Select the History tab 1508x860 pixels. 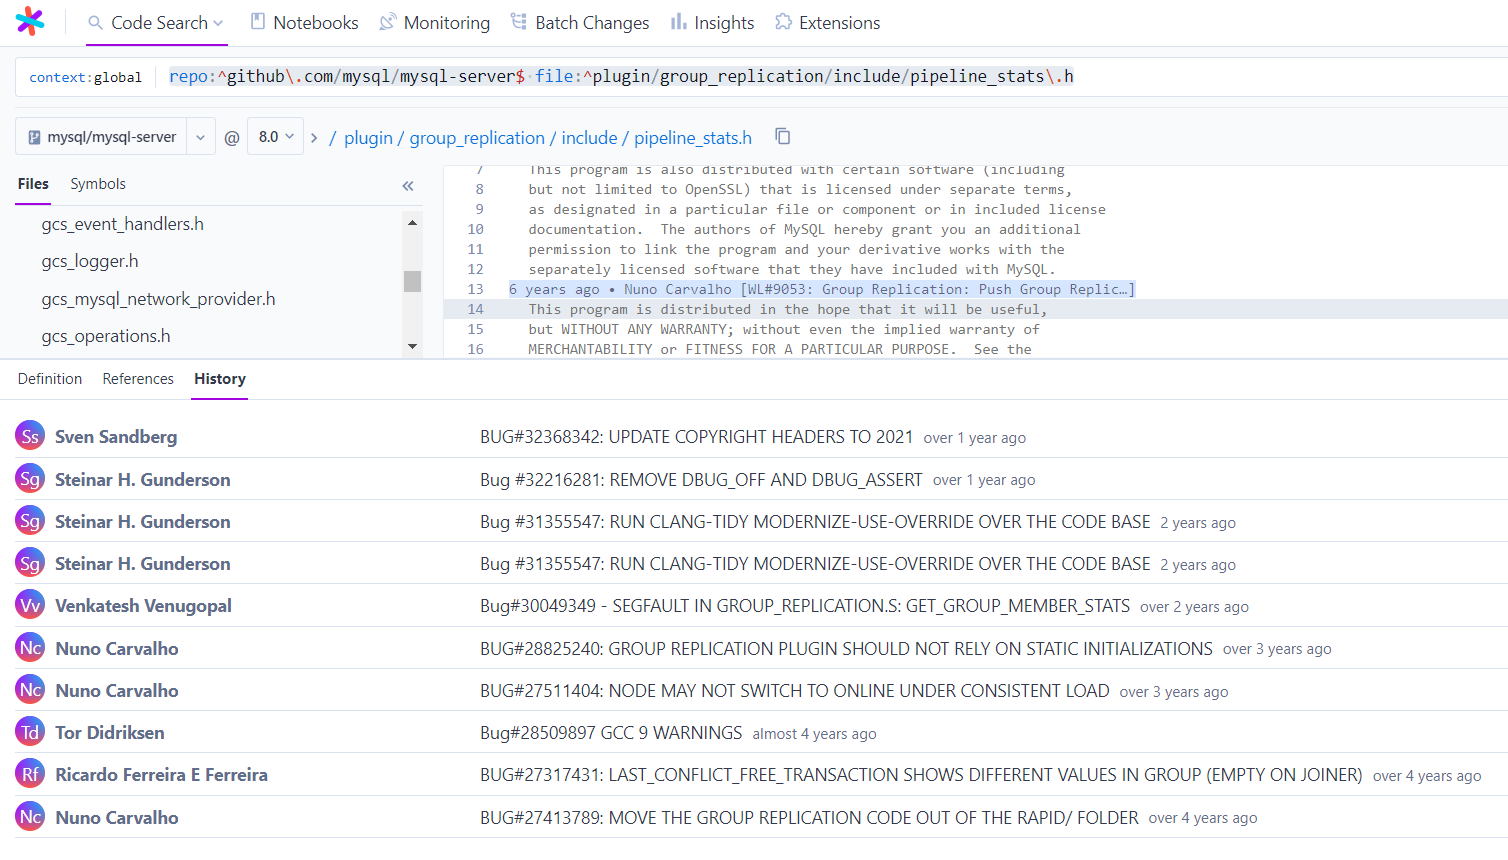pyautogui.click(x=220, y=379)
